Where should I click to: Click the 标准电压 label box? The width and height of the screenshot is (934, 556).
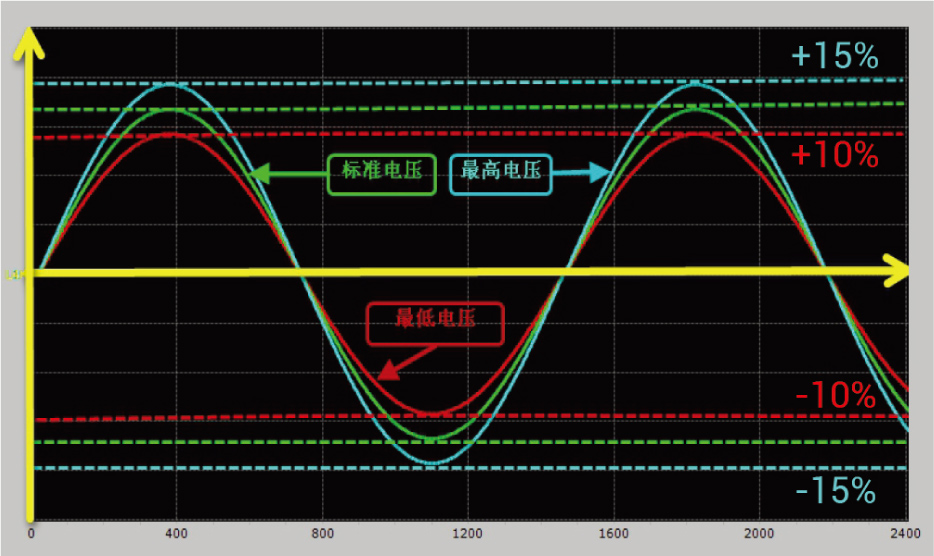[382, 175]
